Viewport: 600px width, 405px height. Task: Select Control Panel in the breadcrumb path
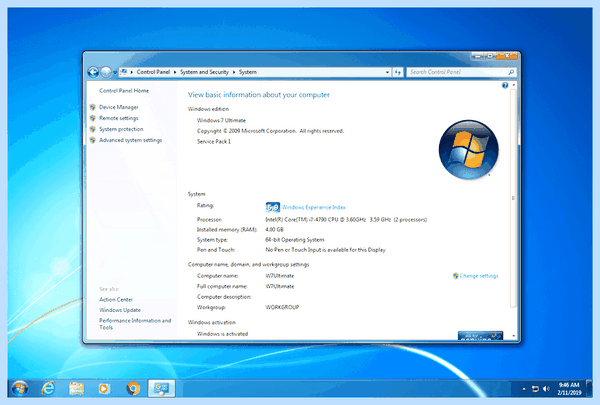click(153, 72)
